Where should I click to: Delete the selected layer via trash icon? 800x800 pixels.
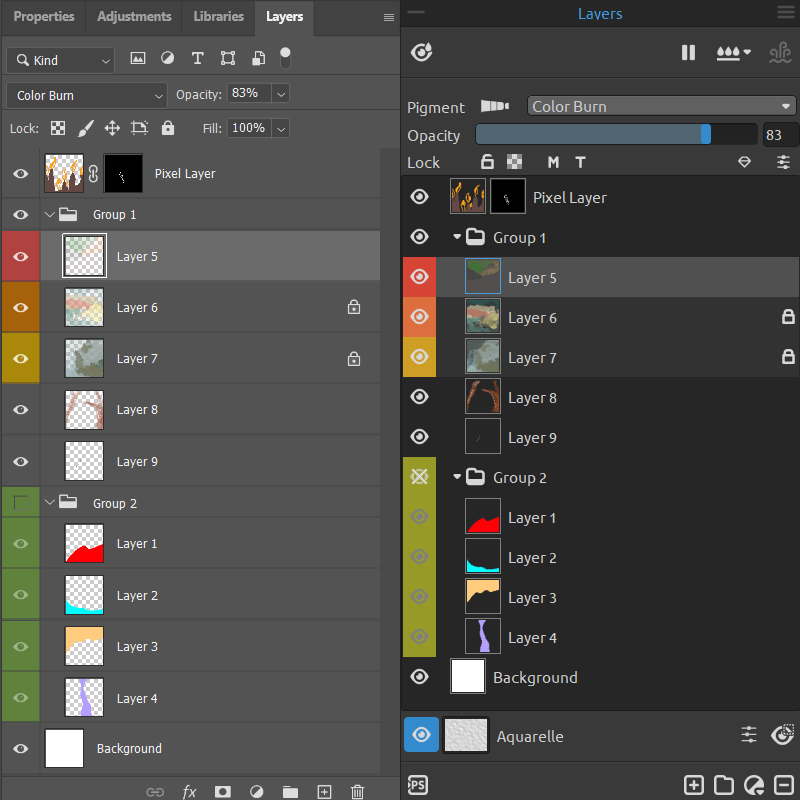[x=357, y=791]
